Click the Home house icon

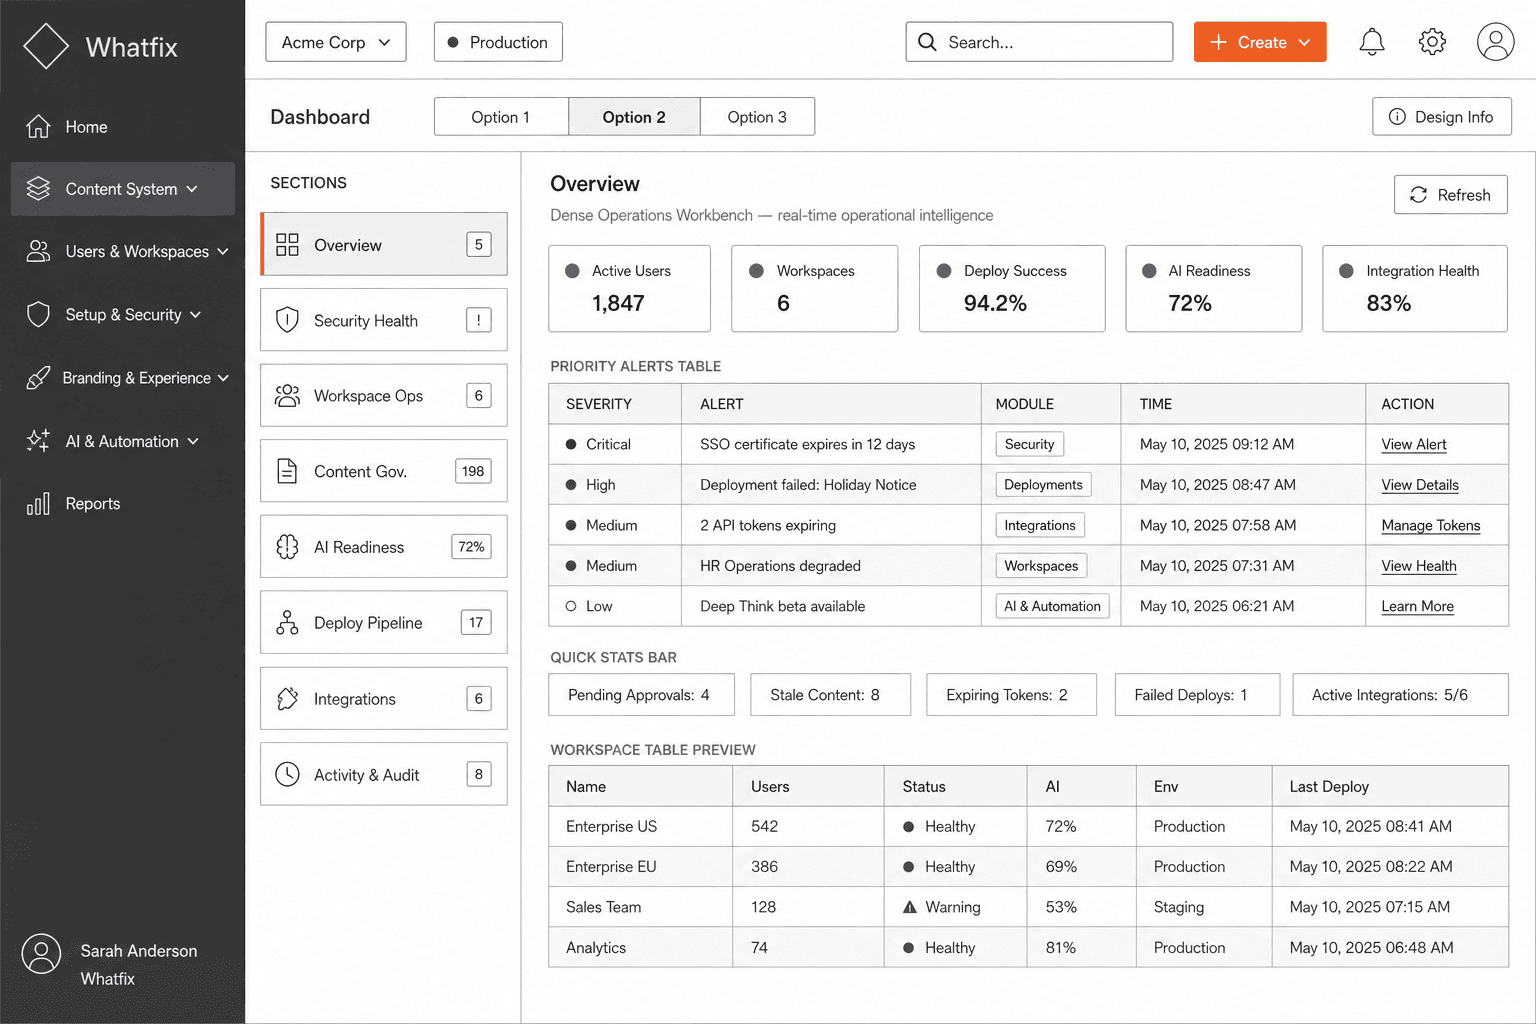click(x=38, y=127)
